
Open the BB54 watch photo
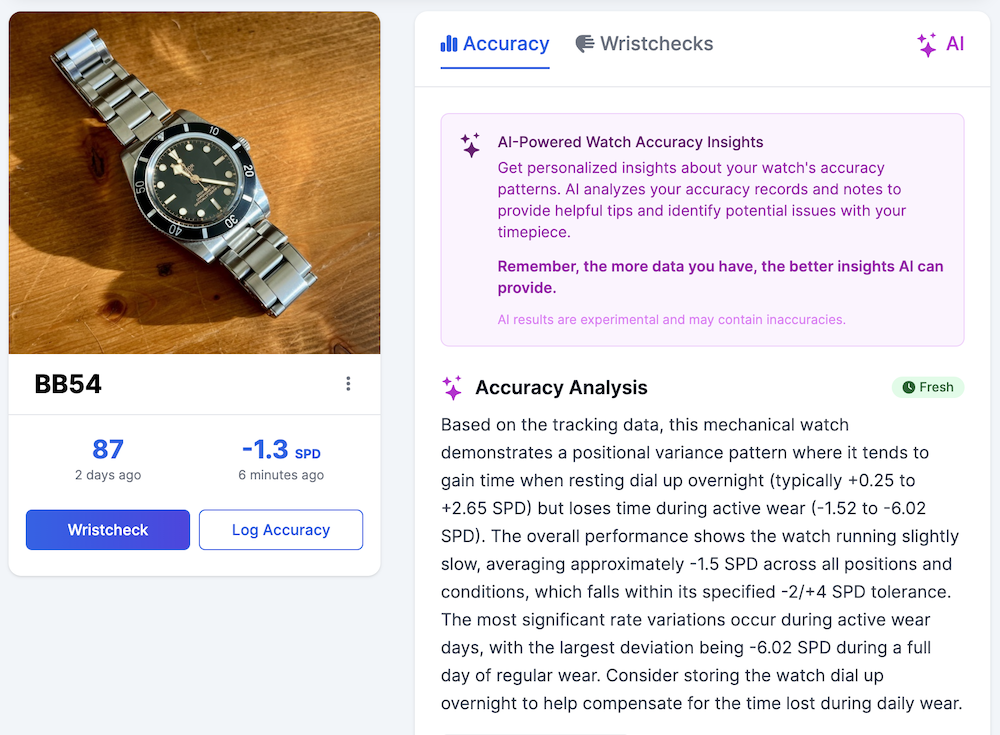pos(194,181)
